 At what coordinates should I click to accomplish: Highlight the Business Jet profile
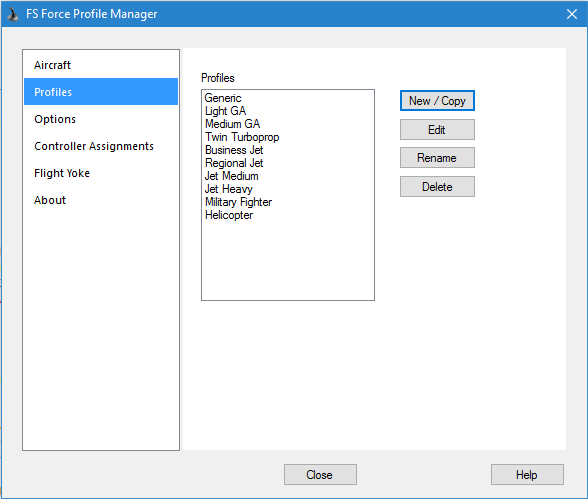pyautogui.click(x=234, y=150)
